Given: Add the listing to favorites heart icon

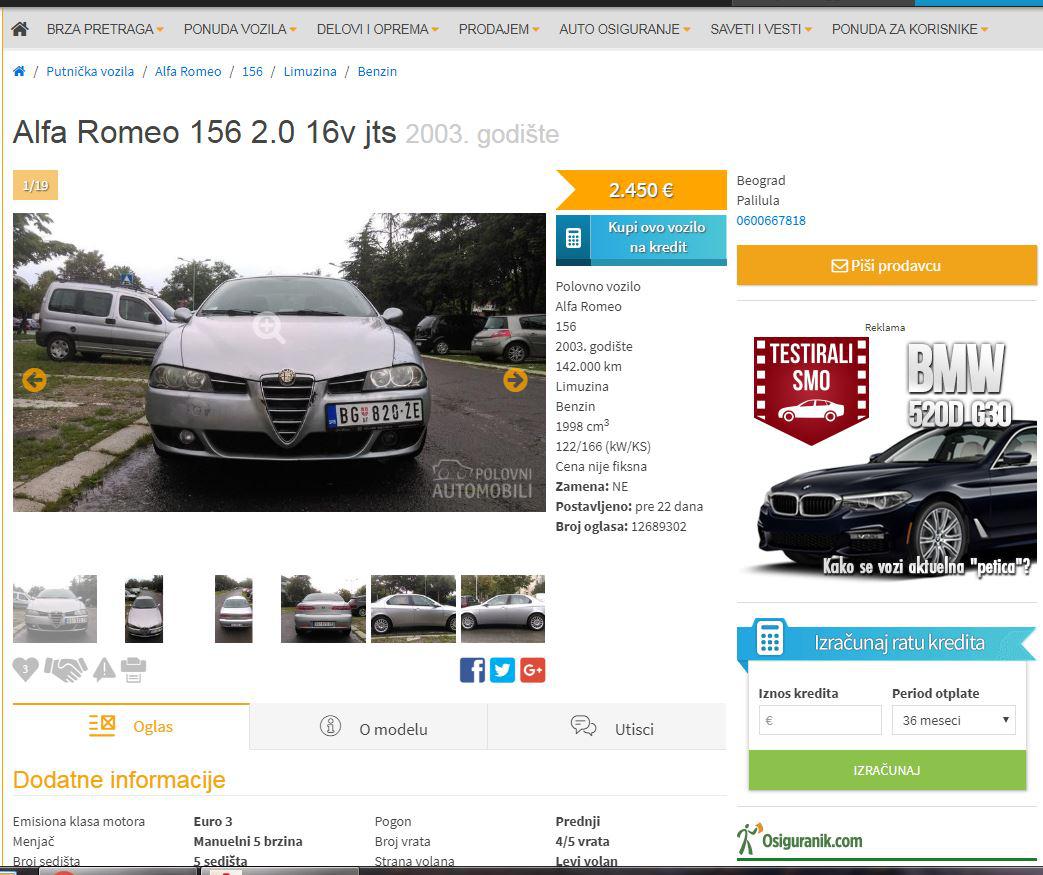Looking at the screenshot, I should click(x=25, y=669).
